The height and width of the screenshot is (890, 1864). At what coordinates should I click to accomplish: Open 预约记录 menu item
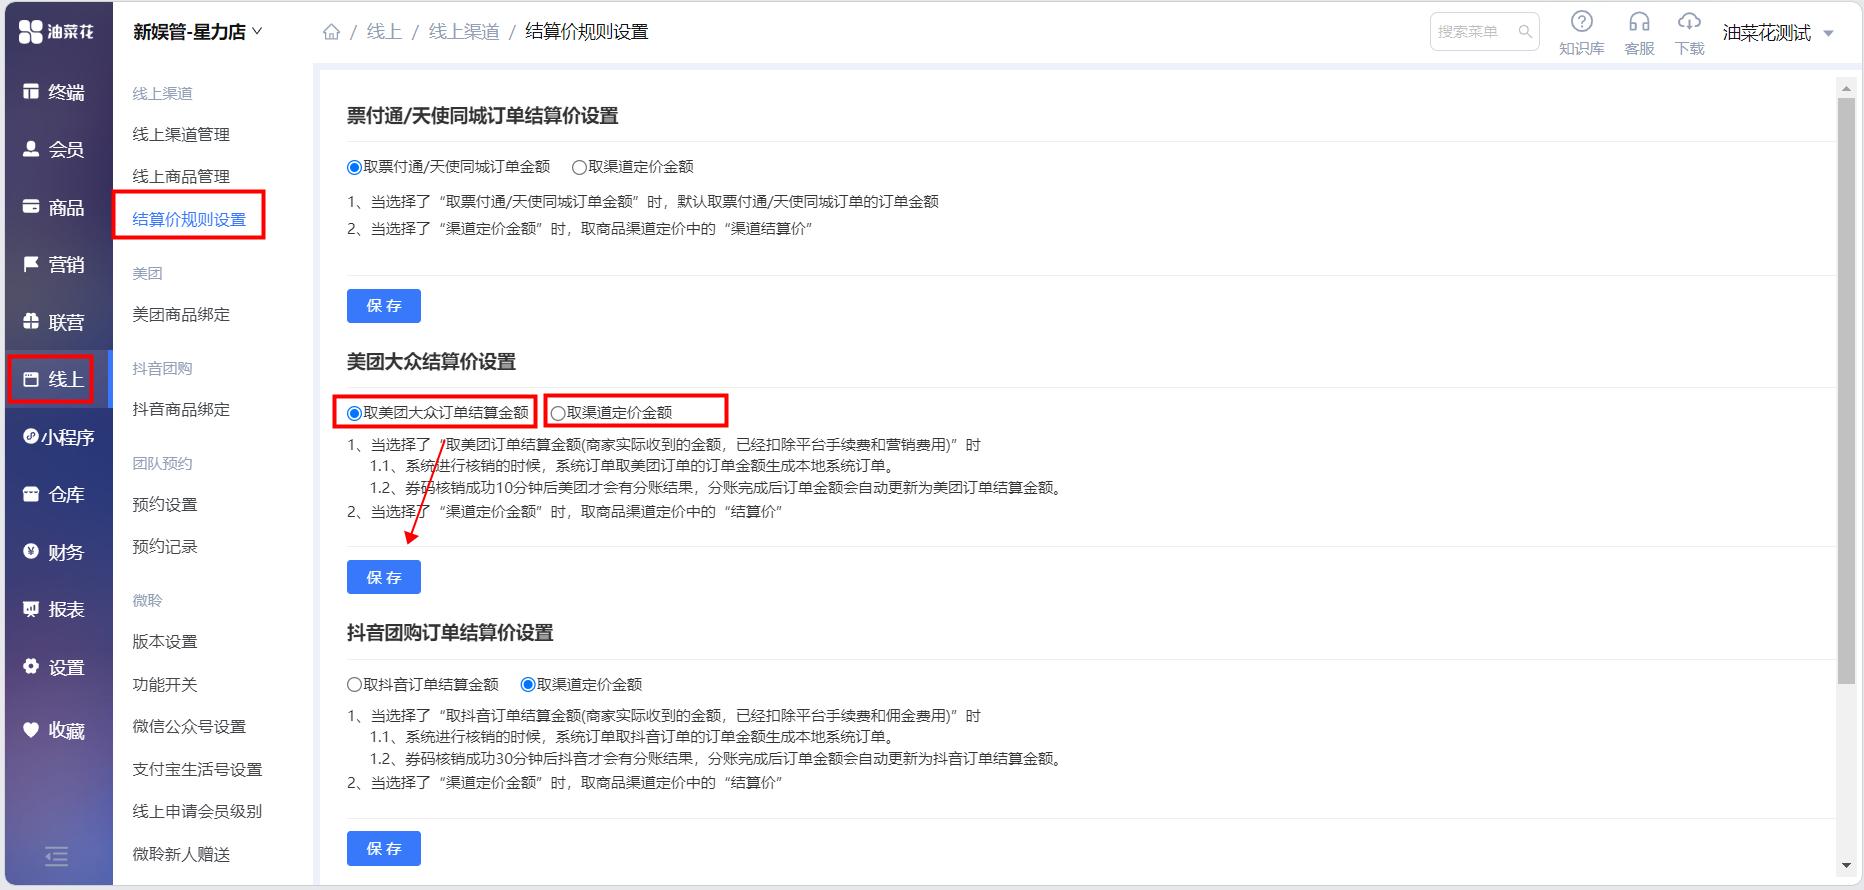click(x=165, y=546)
